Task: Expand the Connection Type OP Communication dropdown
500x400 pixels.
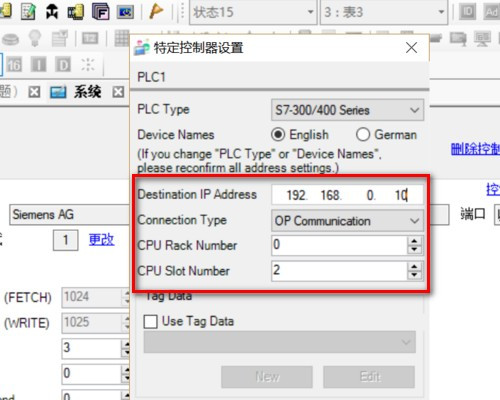Action: (x=348, y=221)
